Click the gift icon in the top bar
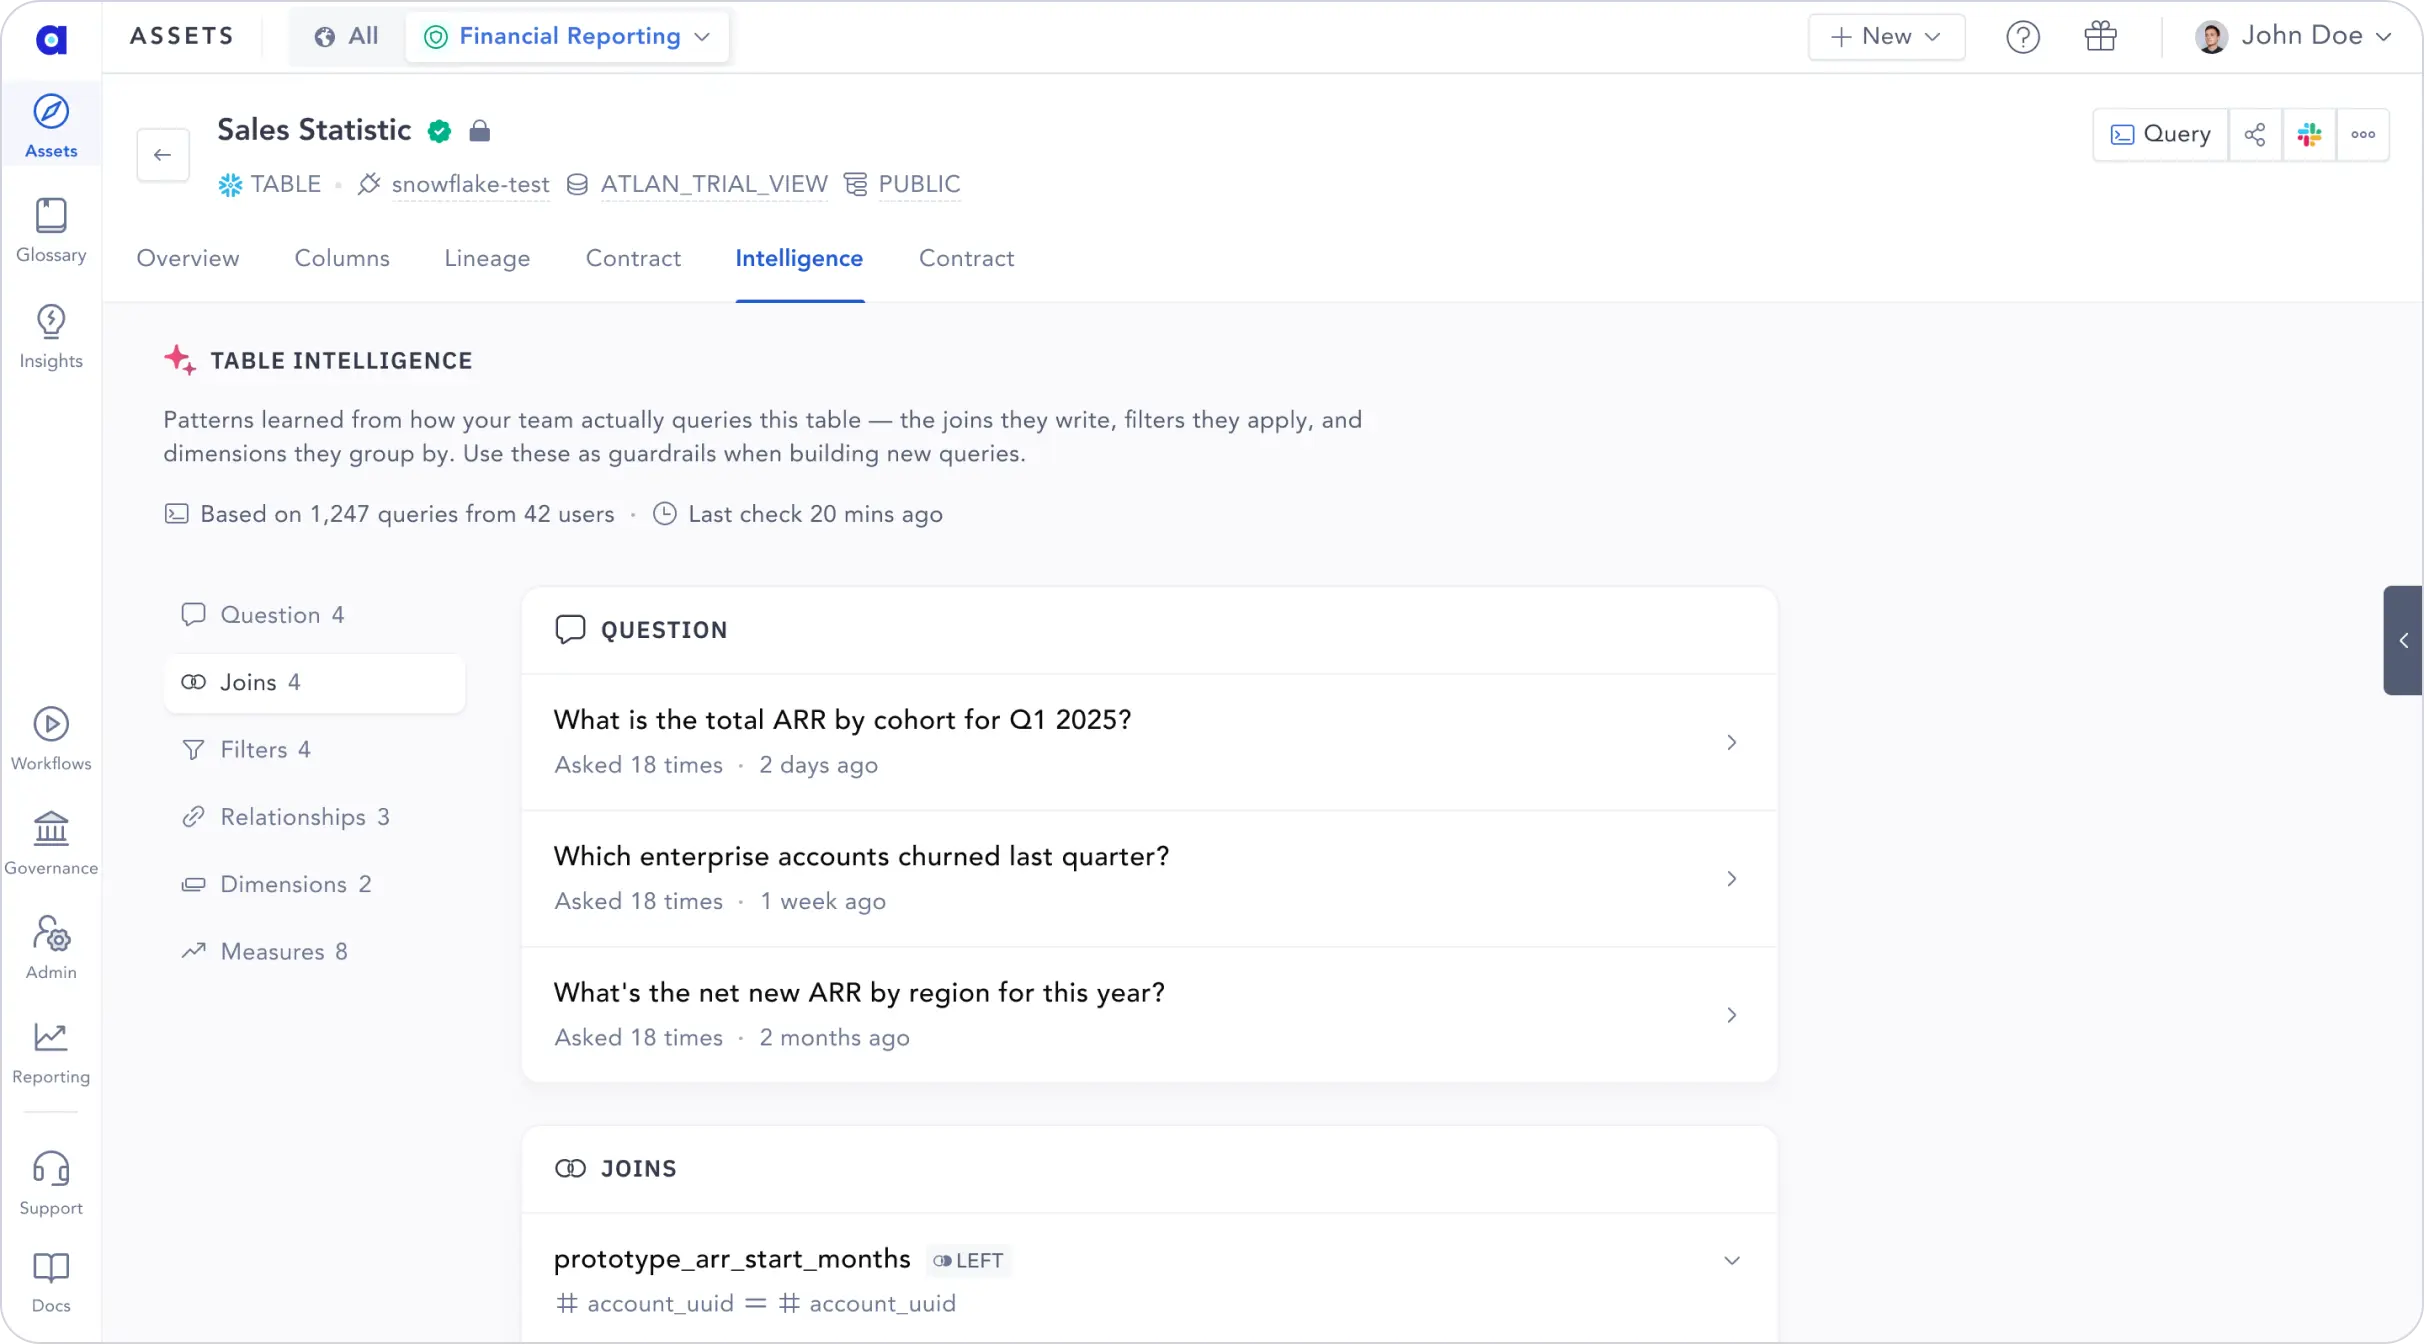The image size is (2424, 1344). point(2100,36)
